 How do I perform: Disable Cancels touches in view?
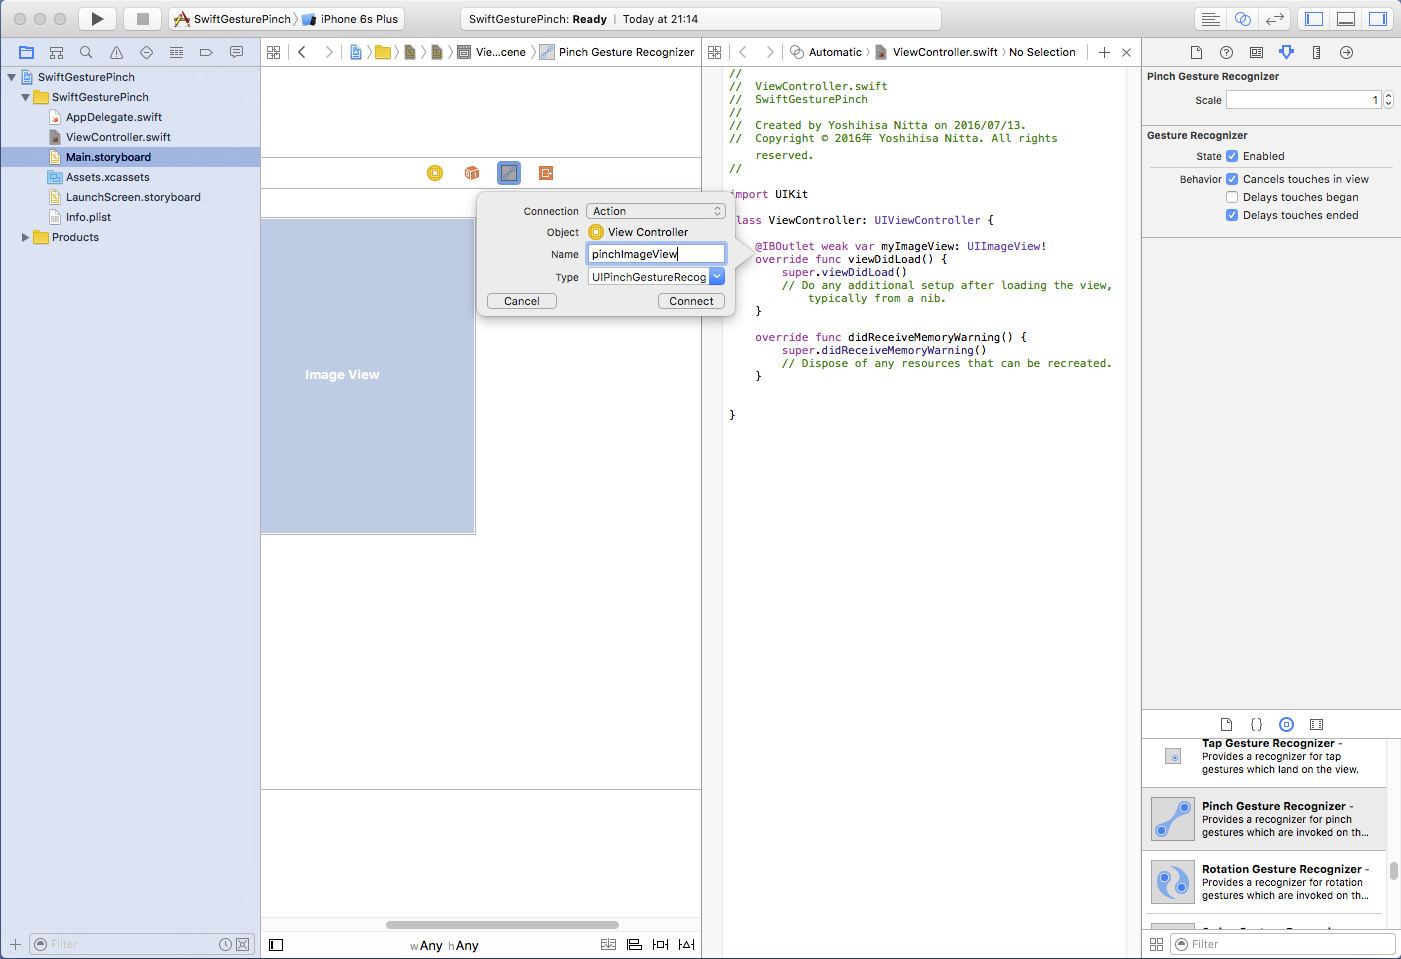pyautogui.click(x=1232, y=179)
